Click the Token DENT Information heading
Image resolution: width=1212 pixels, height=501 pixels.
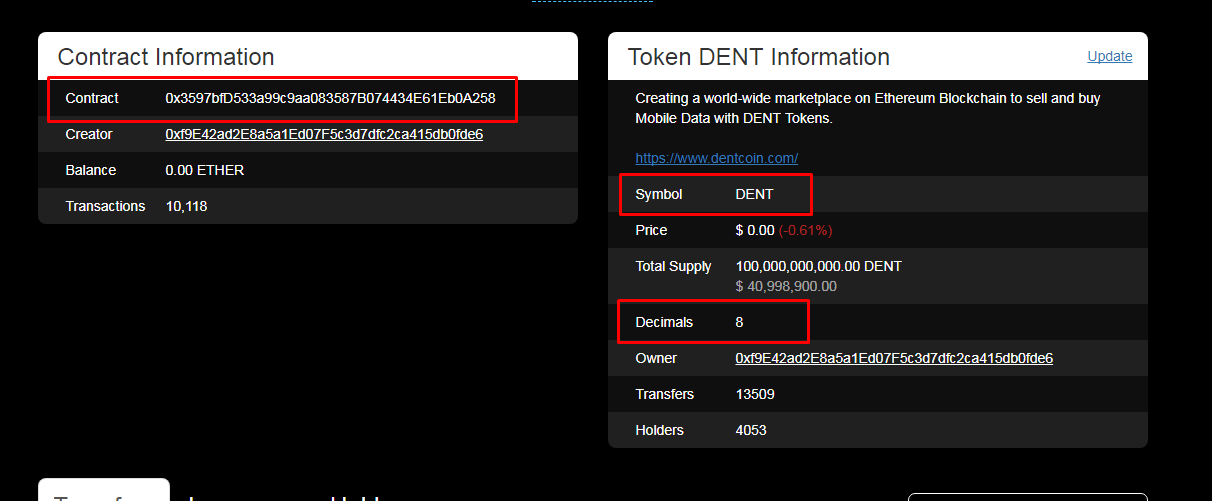point(759,57)
